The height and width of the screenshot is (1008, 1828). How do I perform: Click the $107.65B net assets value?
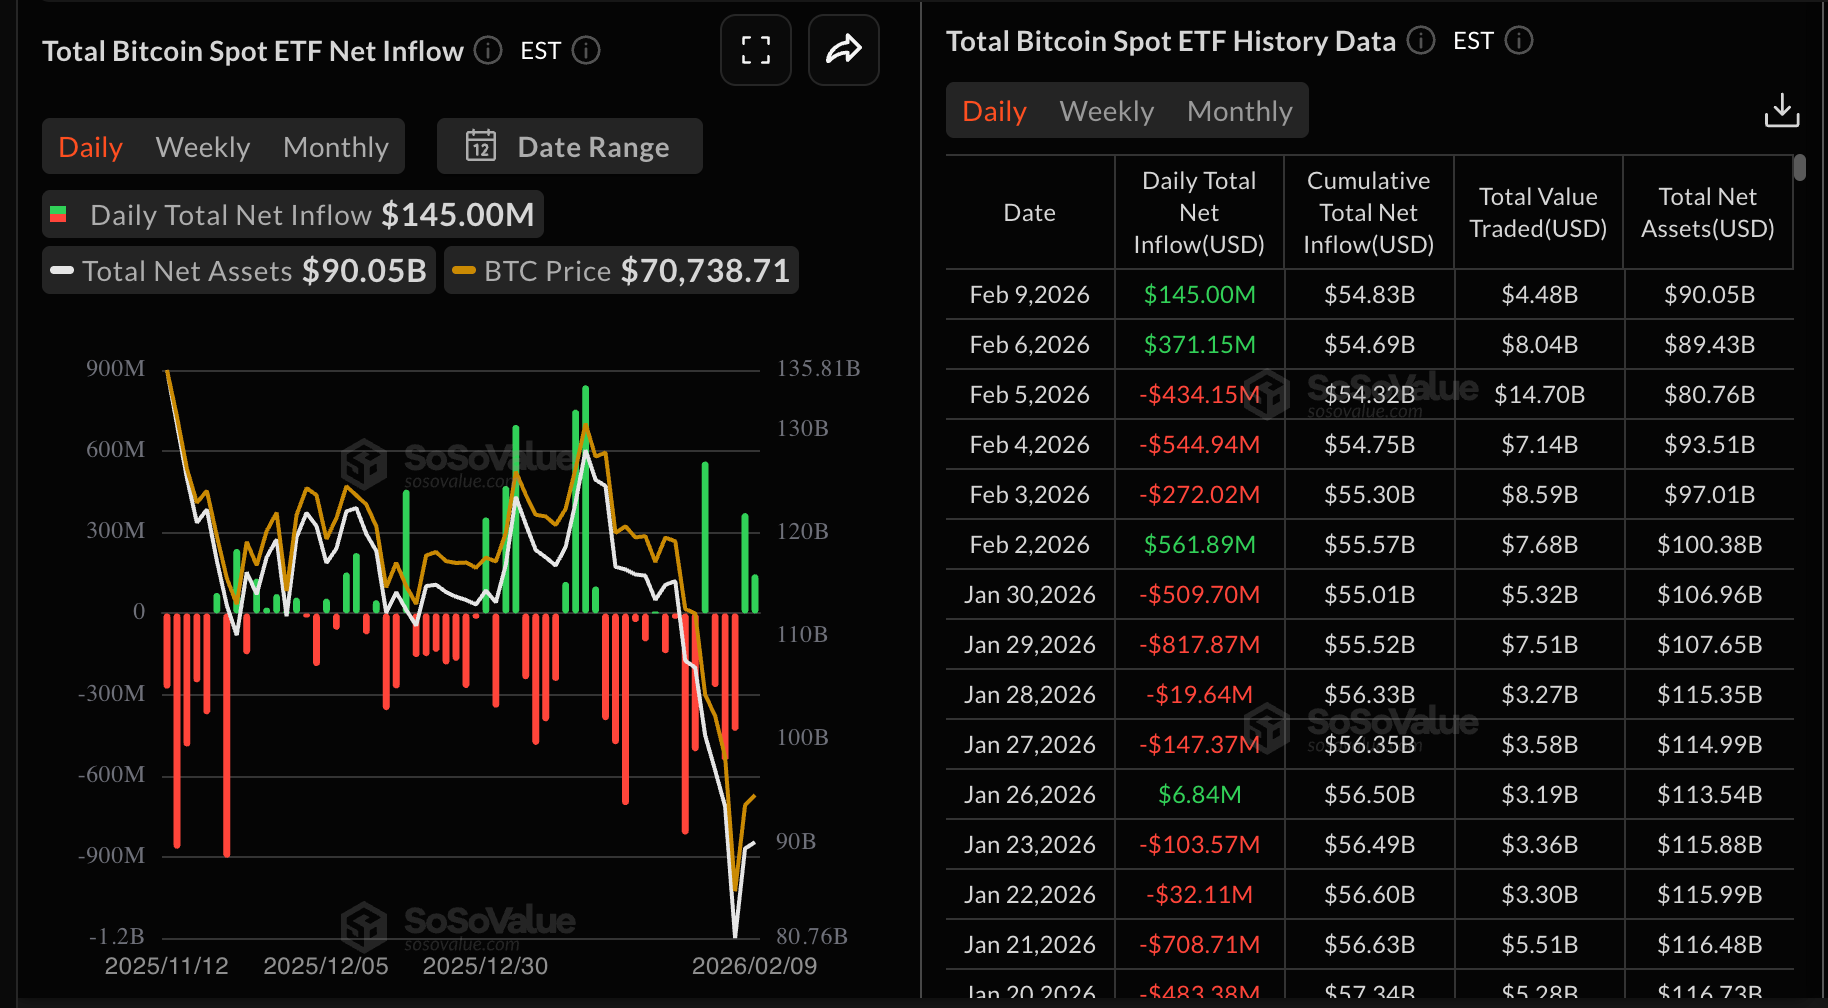click(x=1710, y=644)
